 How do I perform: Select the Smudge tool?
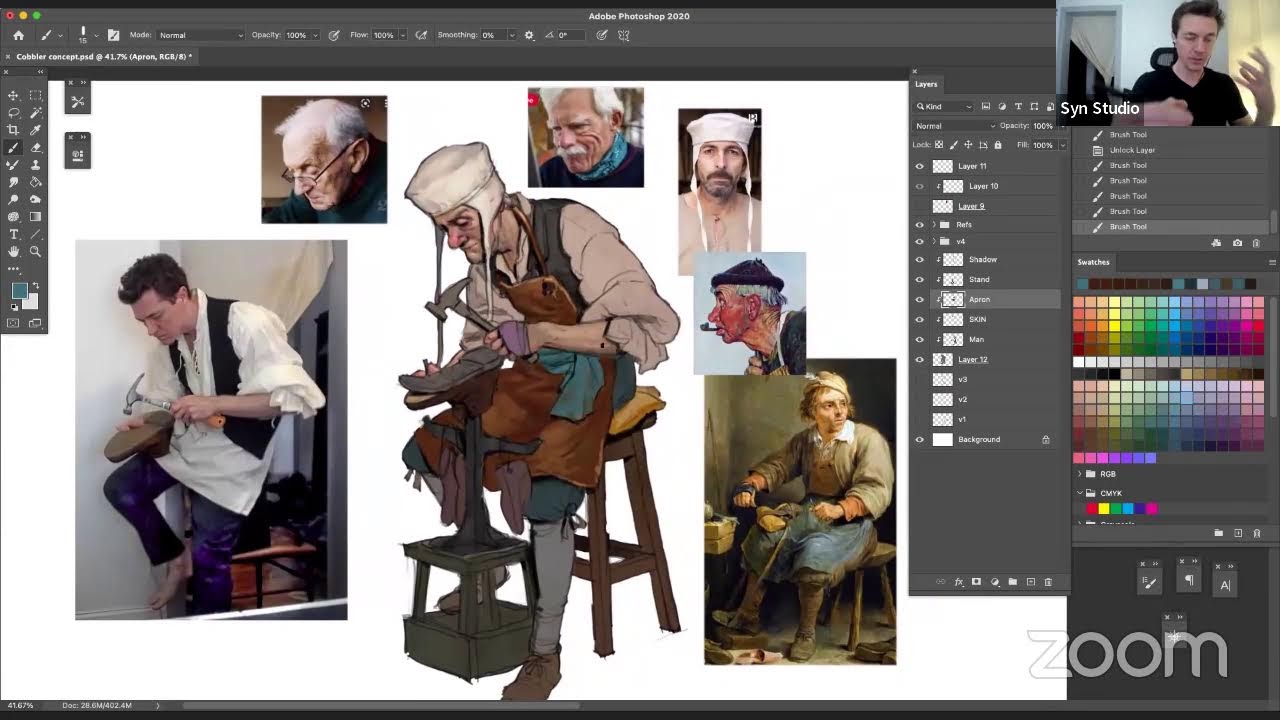pyautogui.click(x=13, y=182)
